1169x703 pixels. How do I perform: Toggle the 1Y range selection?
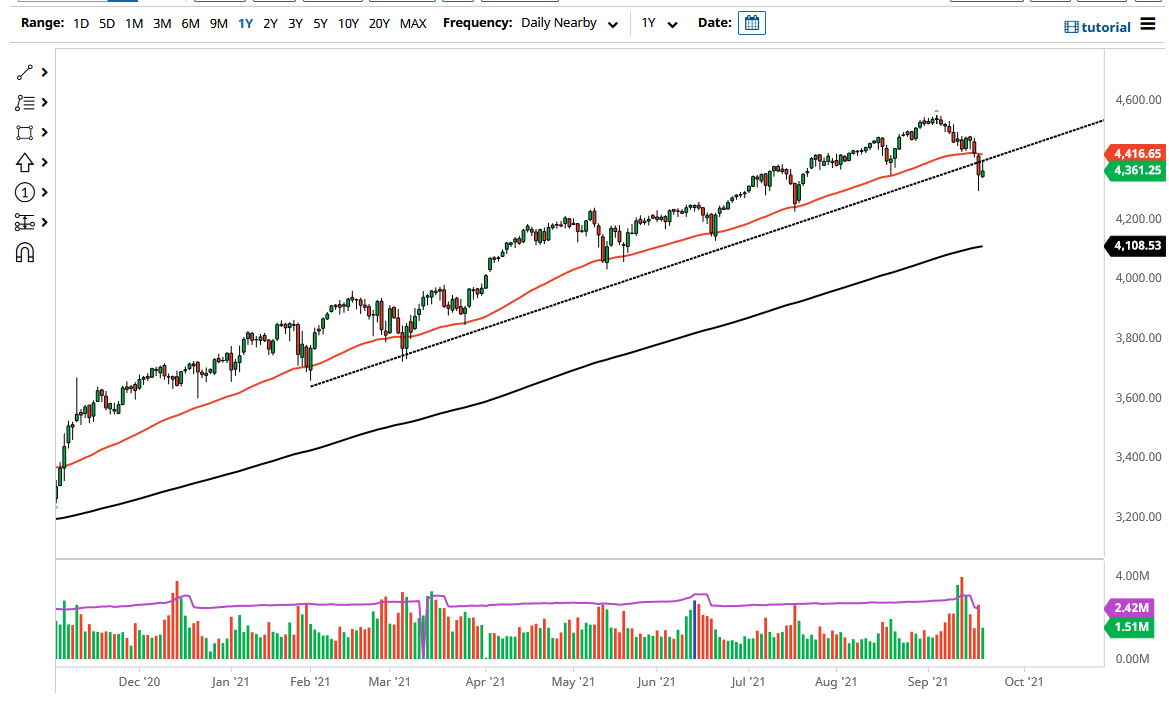[x=245, y=23]
